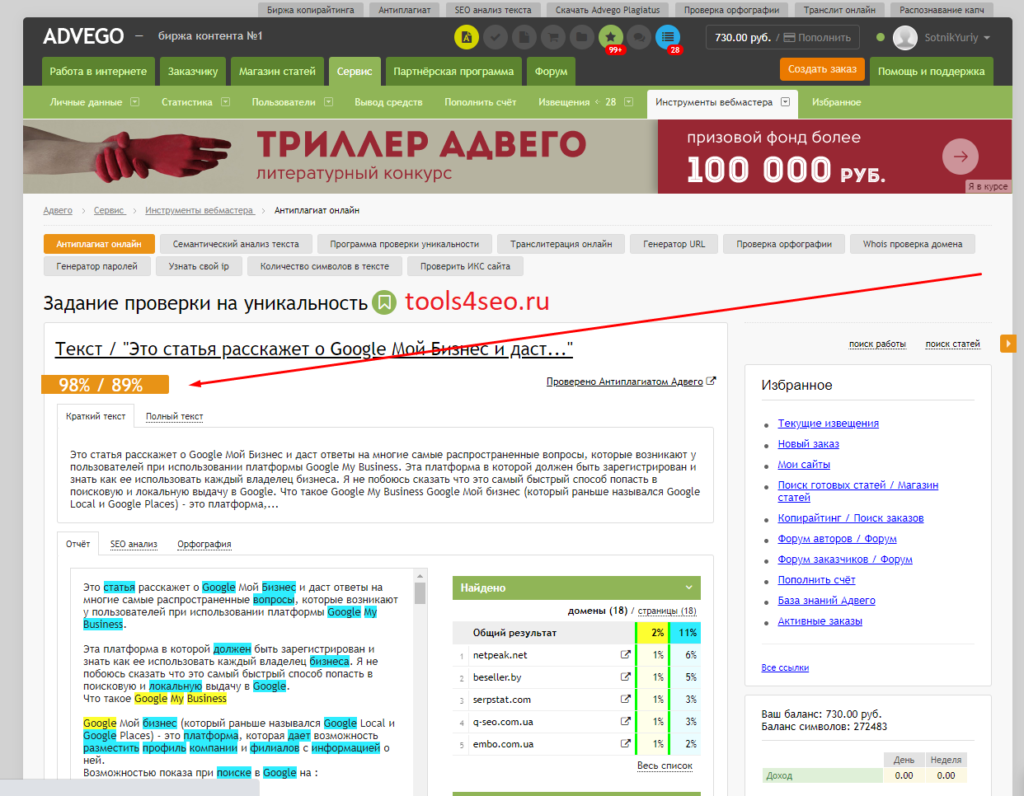Screen dimensions: 1024x796
Task: Click the 98% / 89% uniqueness result bar
Action: (104, 385)
